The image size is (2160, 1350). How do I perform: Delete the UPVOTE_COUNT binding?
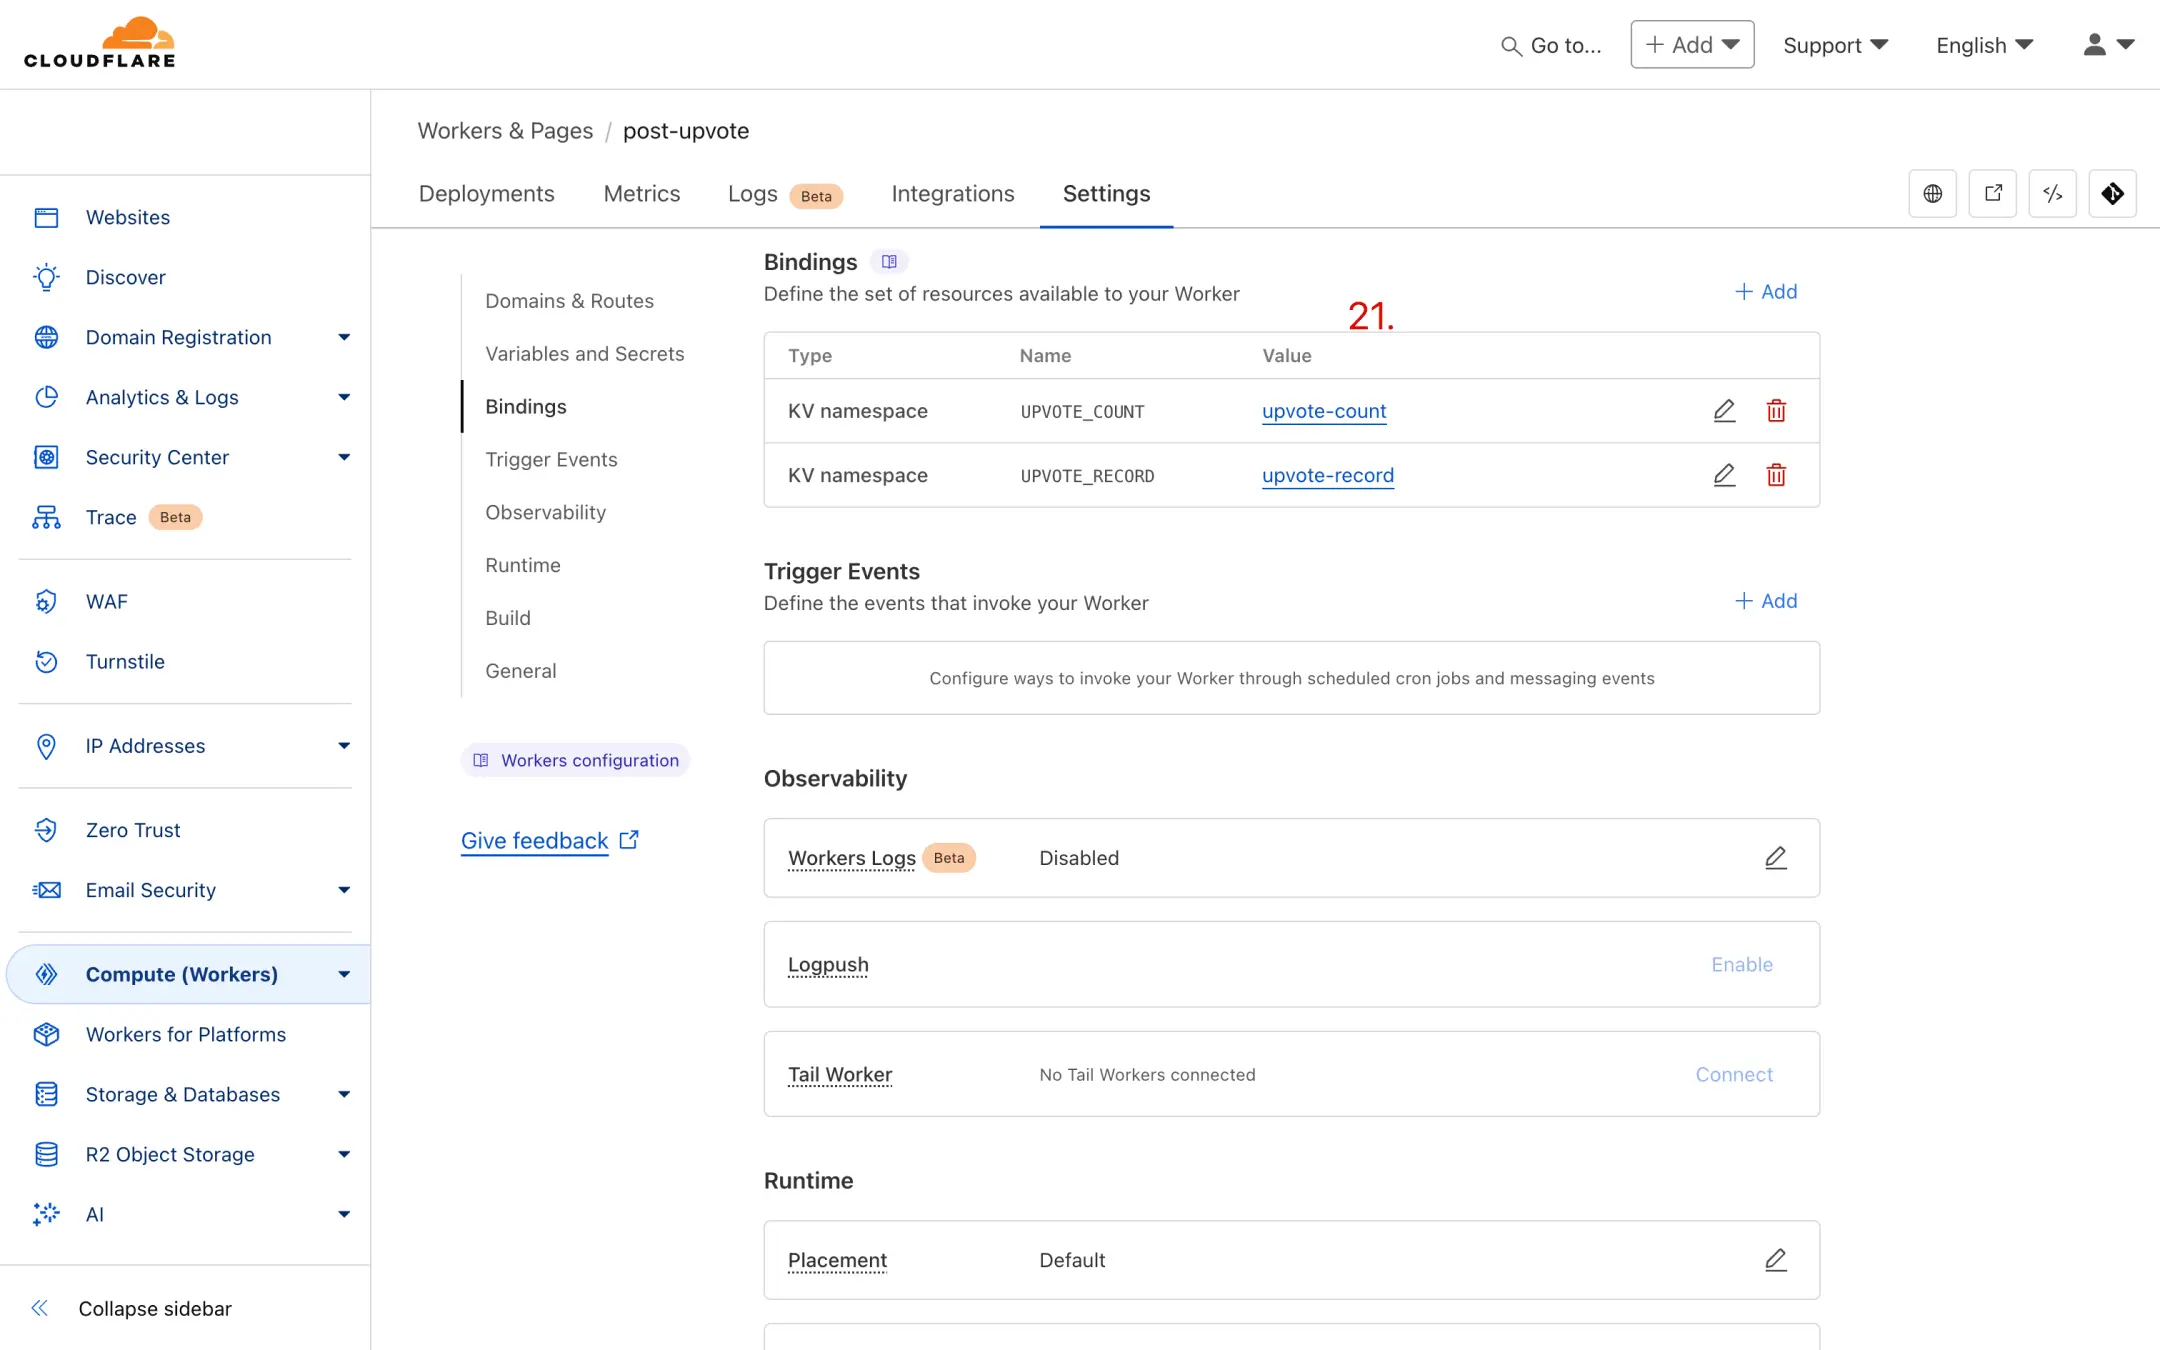point(1776,411)
